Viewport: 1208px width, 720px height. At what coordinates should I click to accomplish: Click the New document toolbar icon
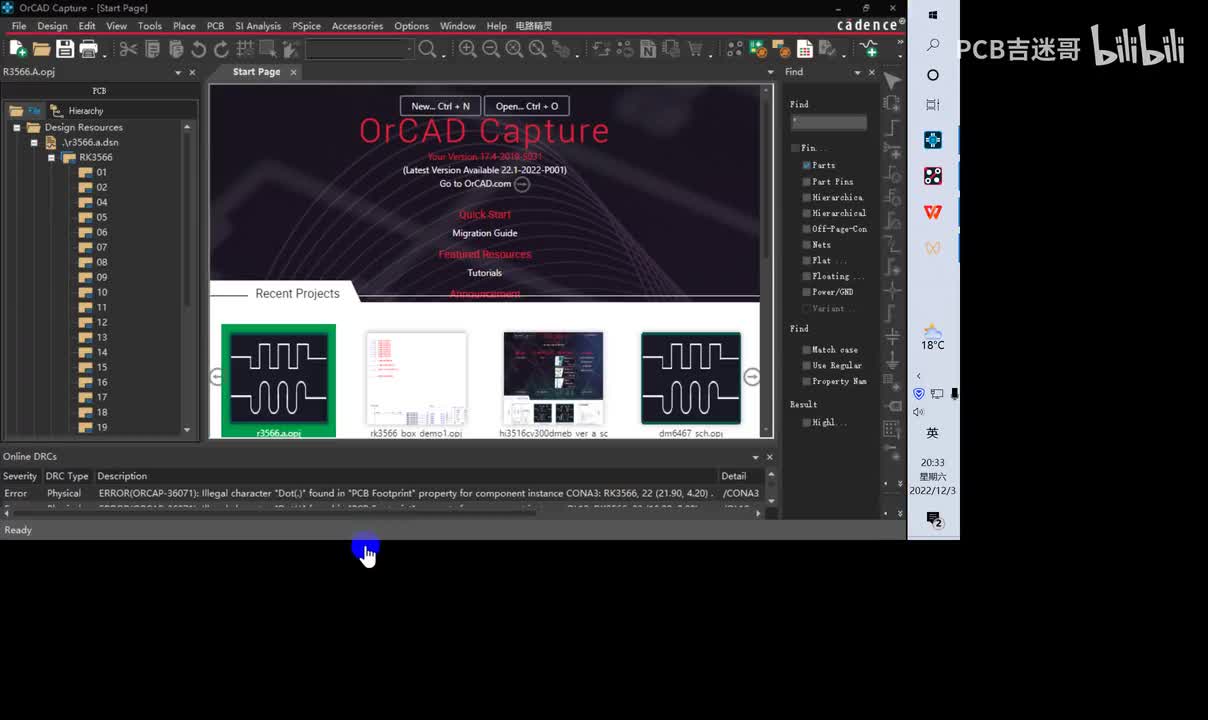tap(17, 48)
